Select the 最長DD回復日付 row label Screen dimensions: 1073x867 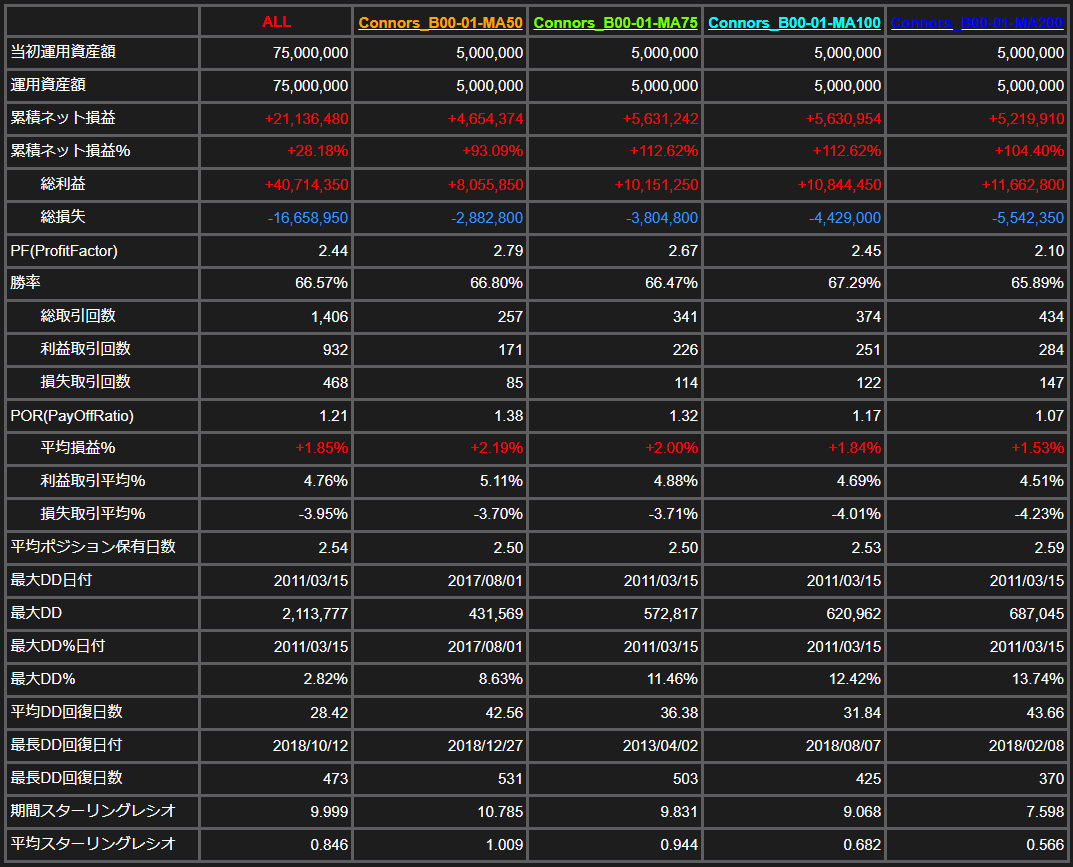pyautogui.click(x=66, y=745)
